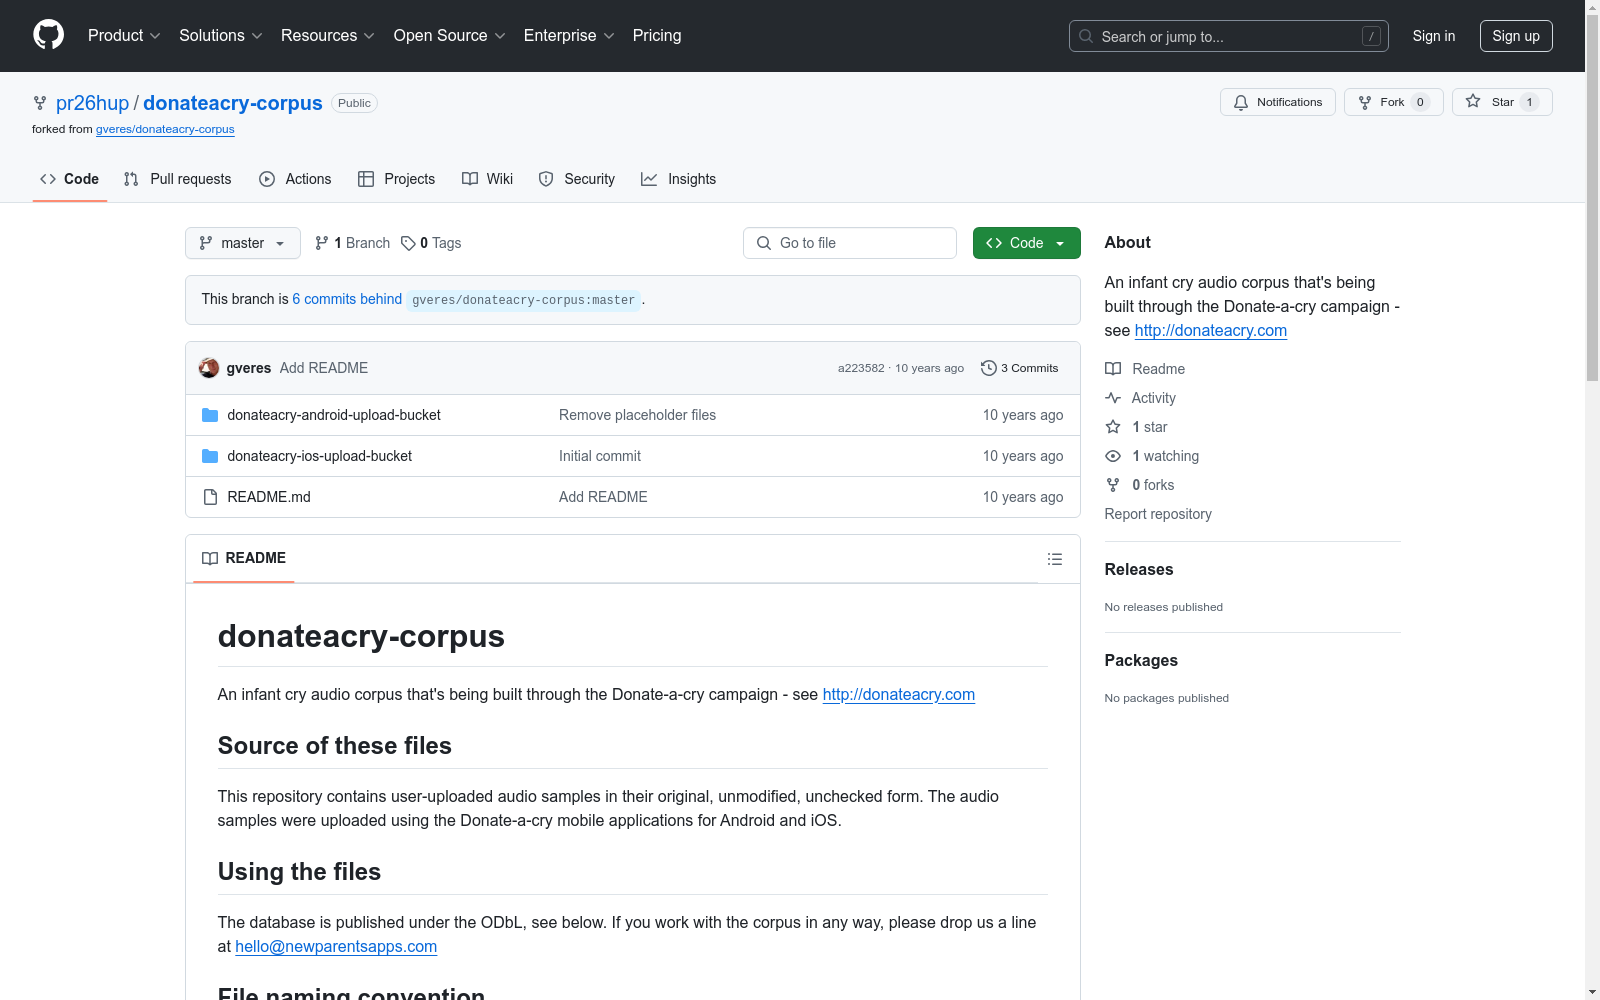Click the Sign up button
The image size is (1600, 1000).
coord(1516,36)
